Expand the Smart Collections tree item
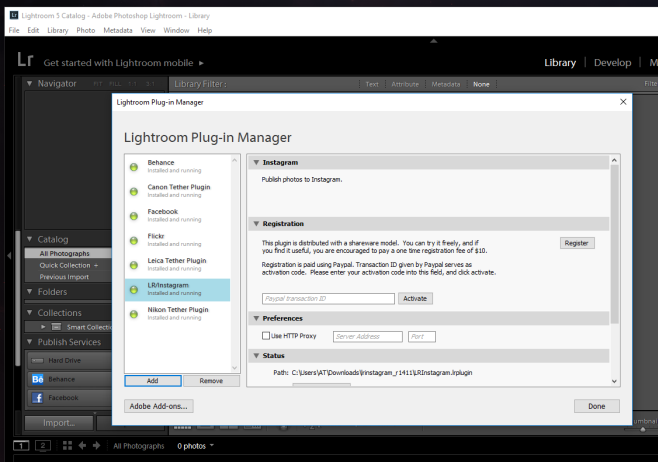This screenshot has height=462, width=658. tap(43, 327)
